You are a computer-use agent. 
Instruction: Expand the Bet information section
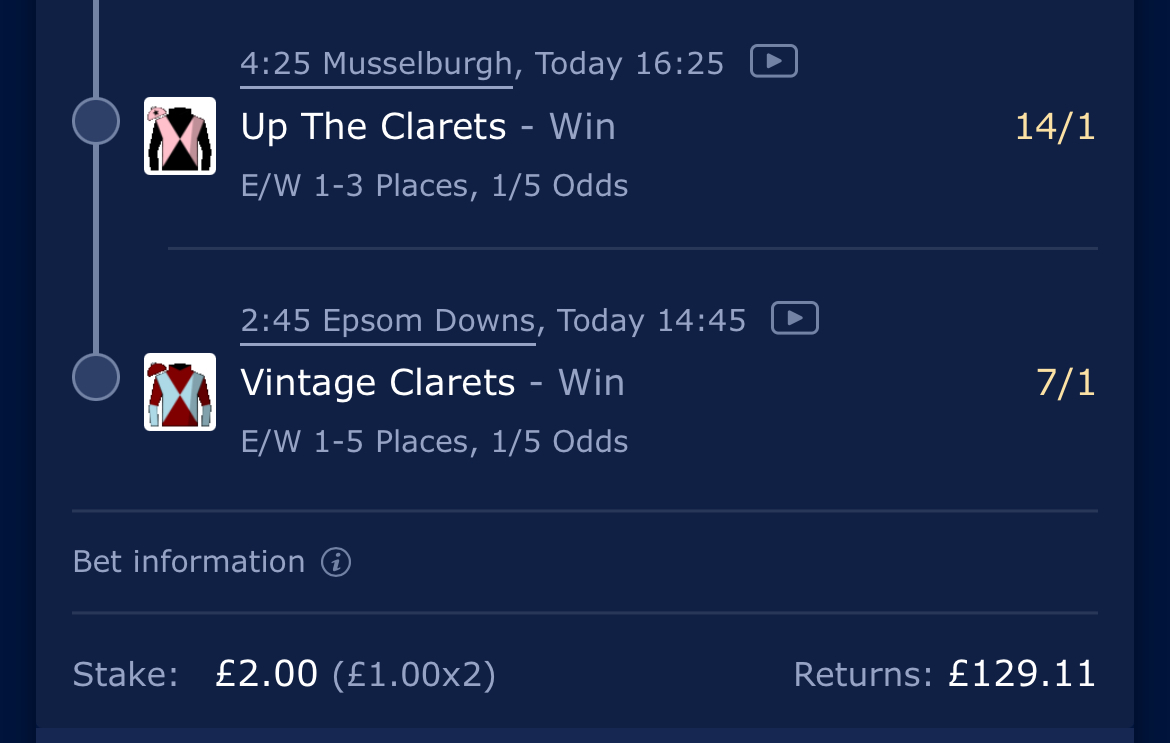[x=189, y=562]
